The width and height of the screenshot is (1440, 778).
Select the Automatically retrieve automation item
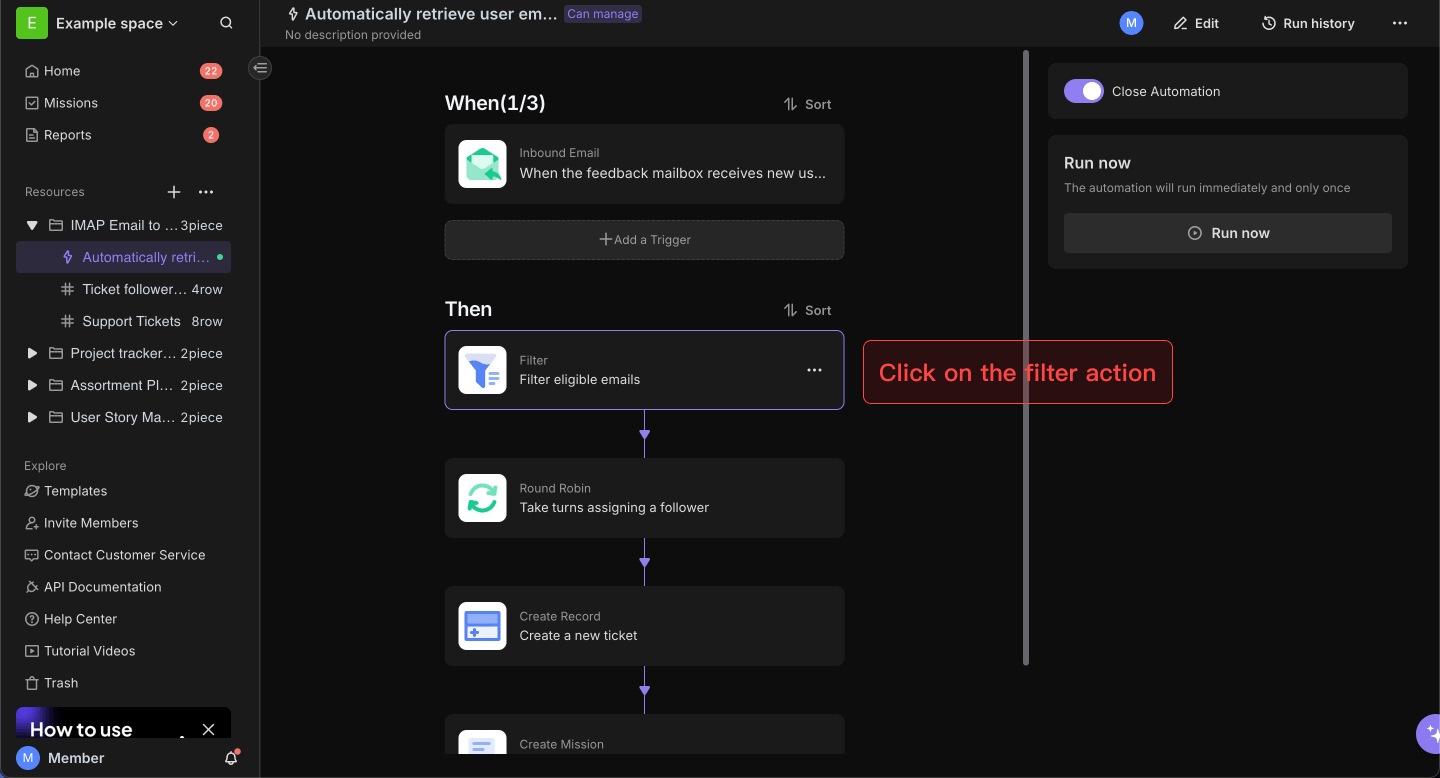click(x=124, y=257)
